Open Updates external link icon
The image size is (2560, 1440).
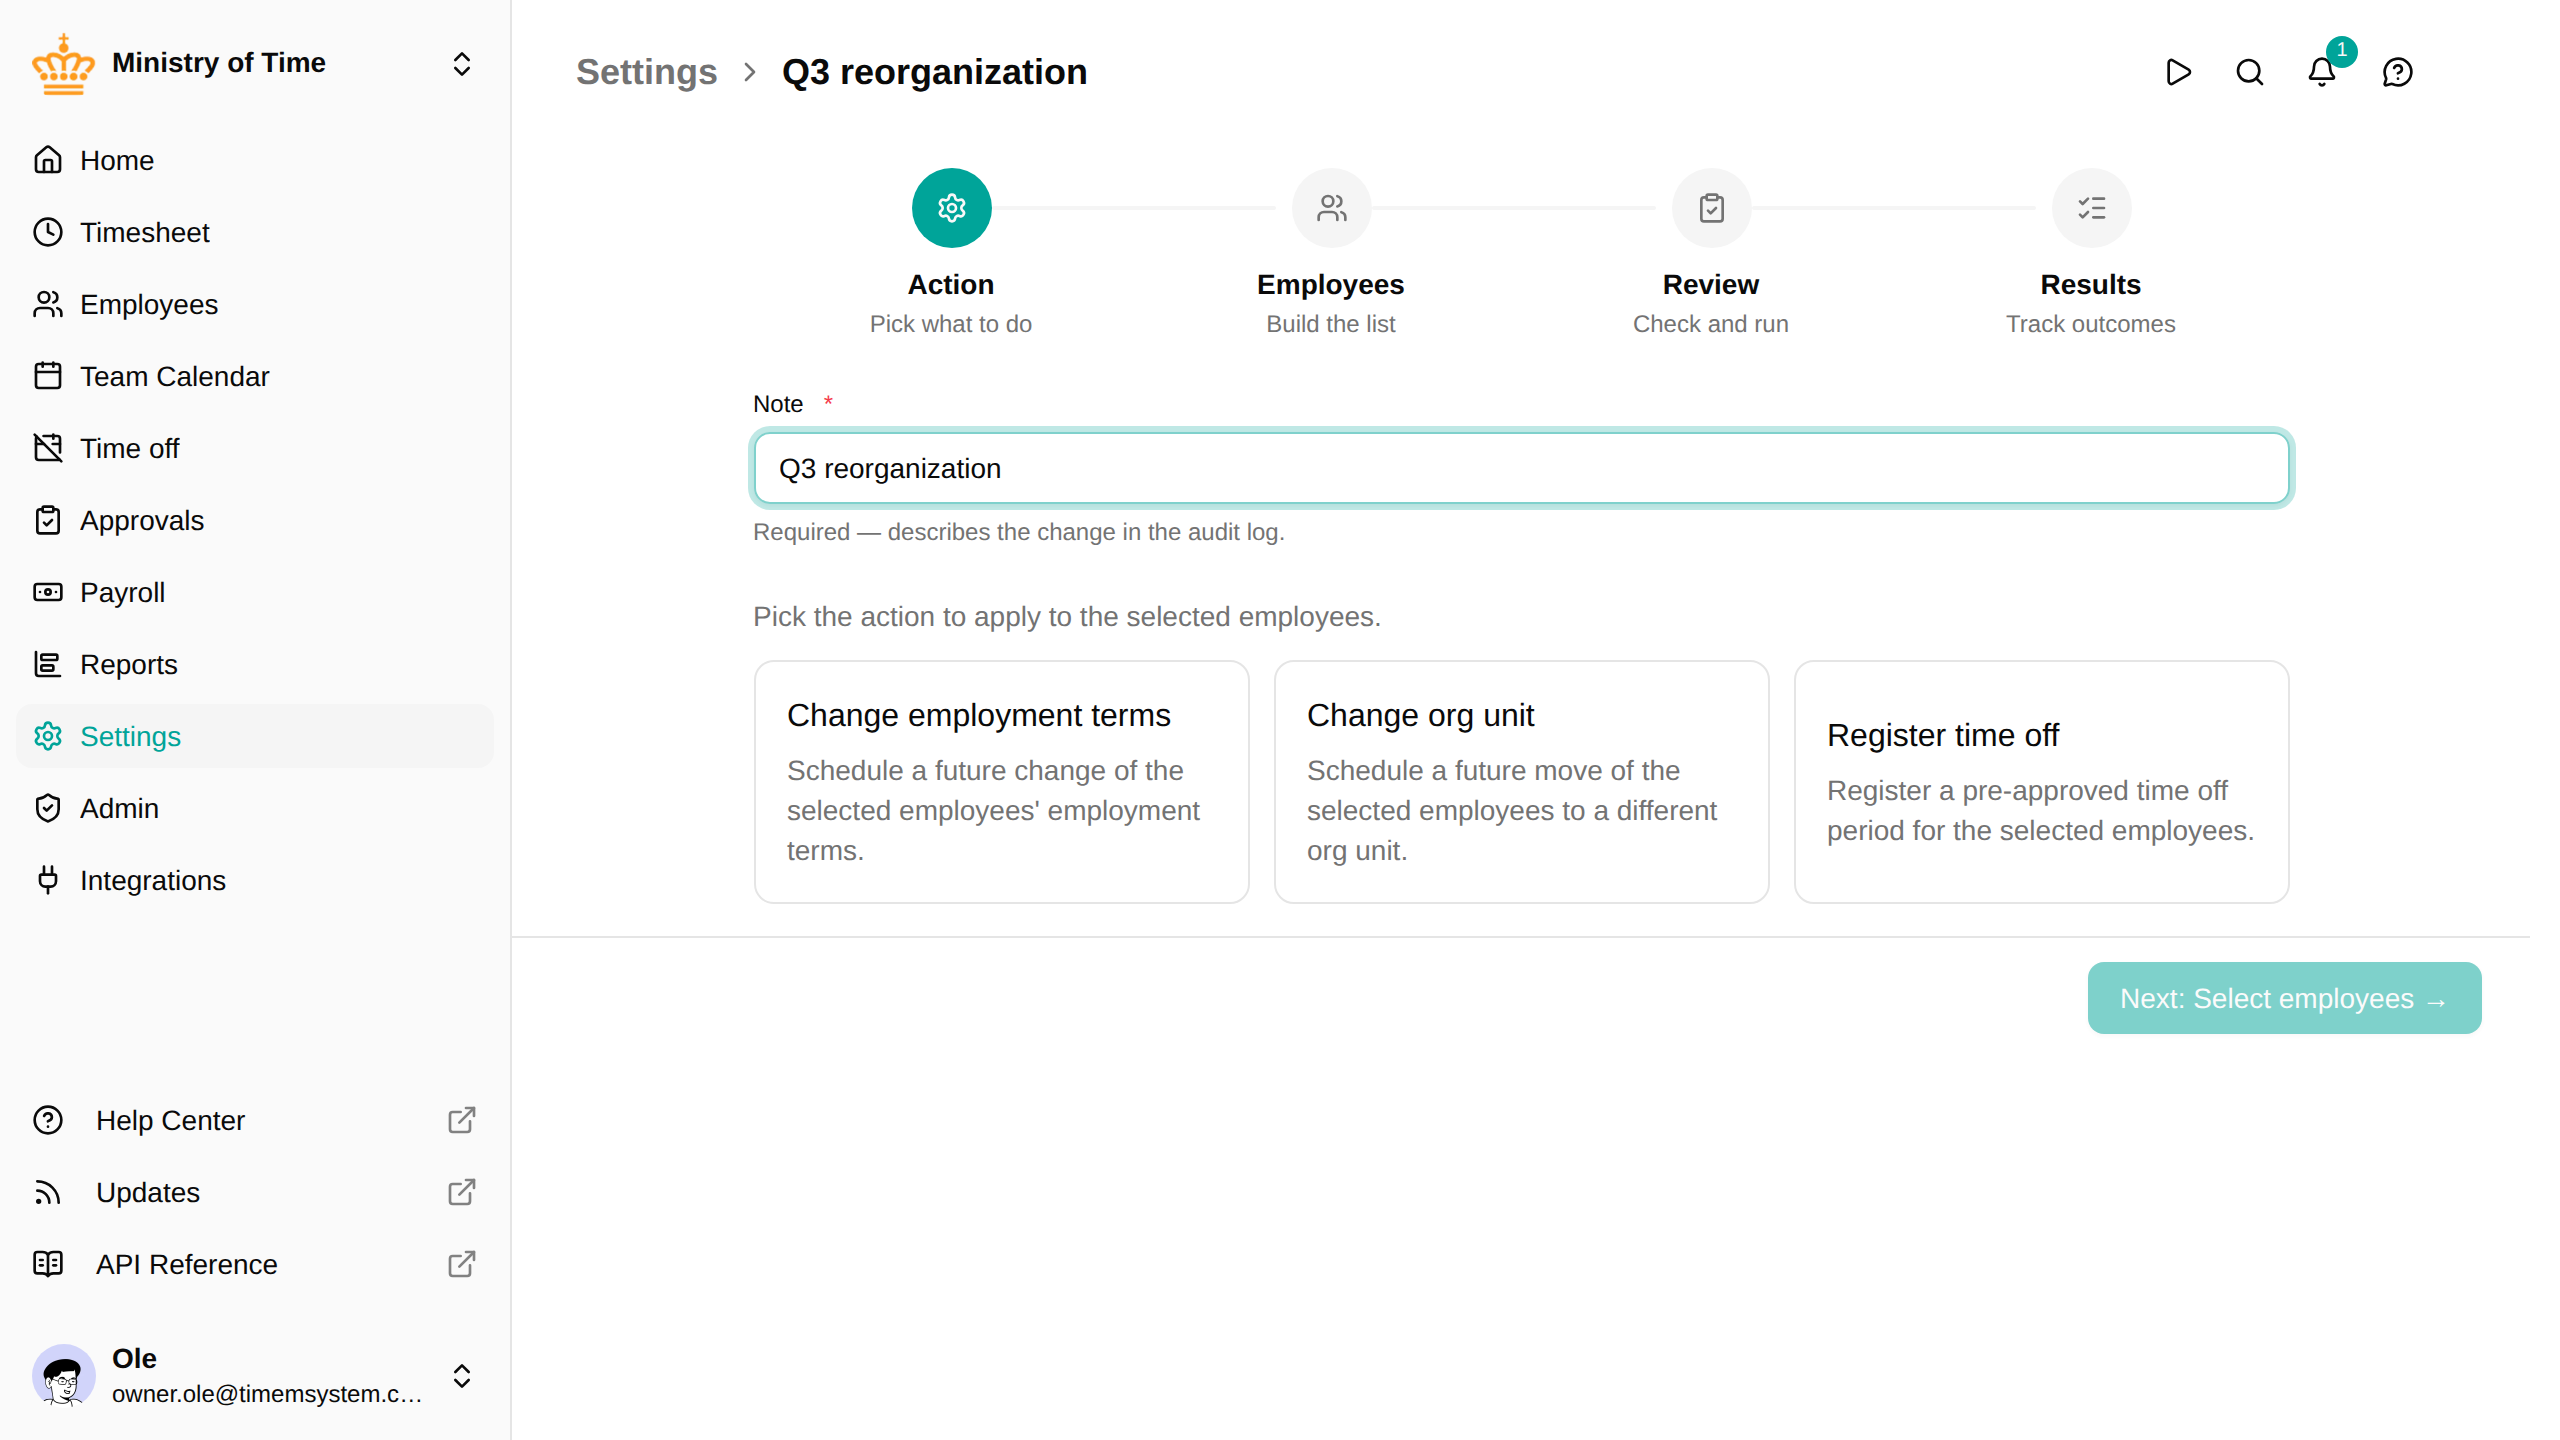[461, 1192]
